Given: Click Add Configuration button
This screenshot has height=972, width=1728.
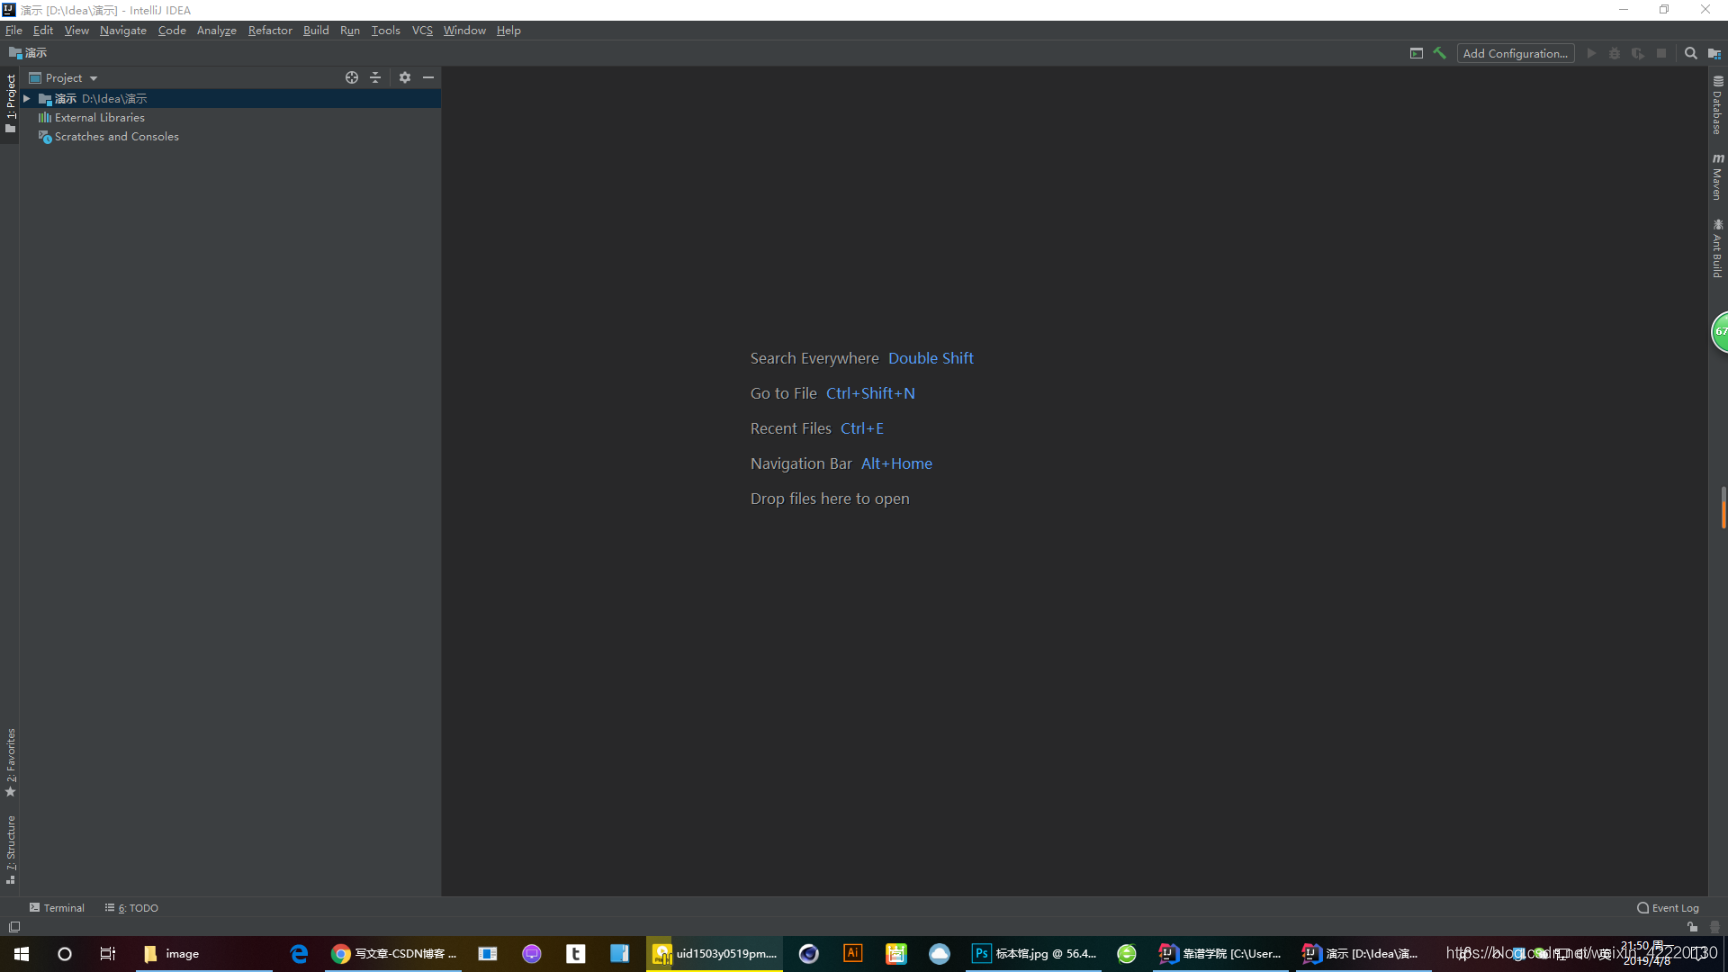Looking at the screenshot, I should pos(1515,53).
